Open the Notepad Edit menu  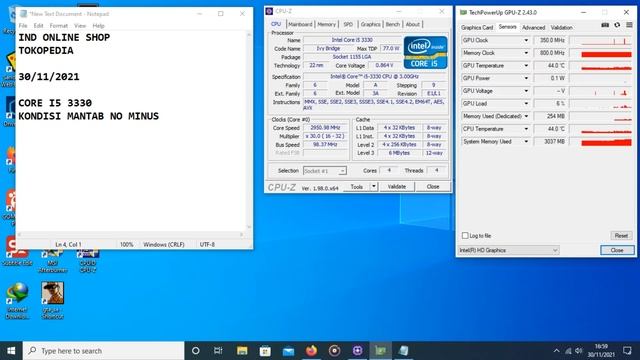38,26
